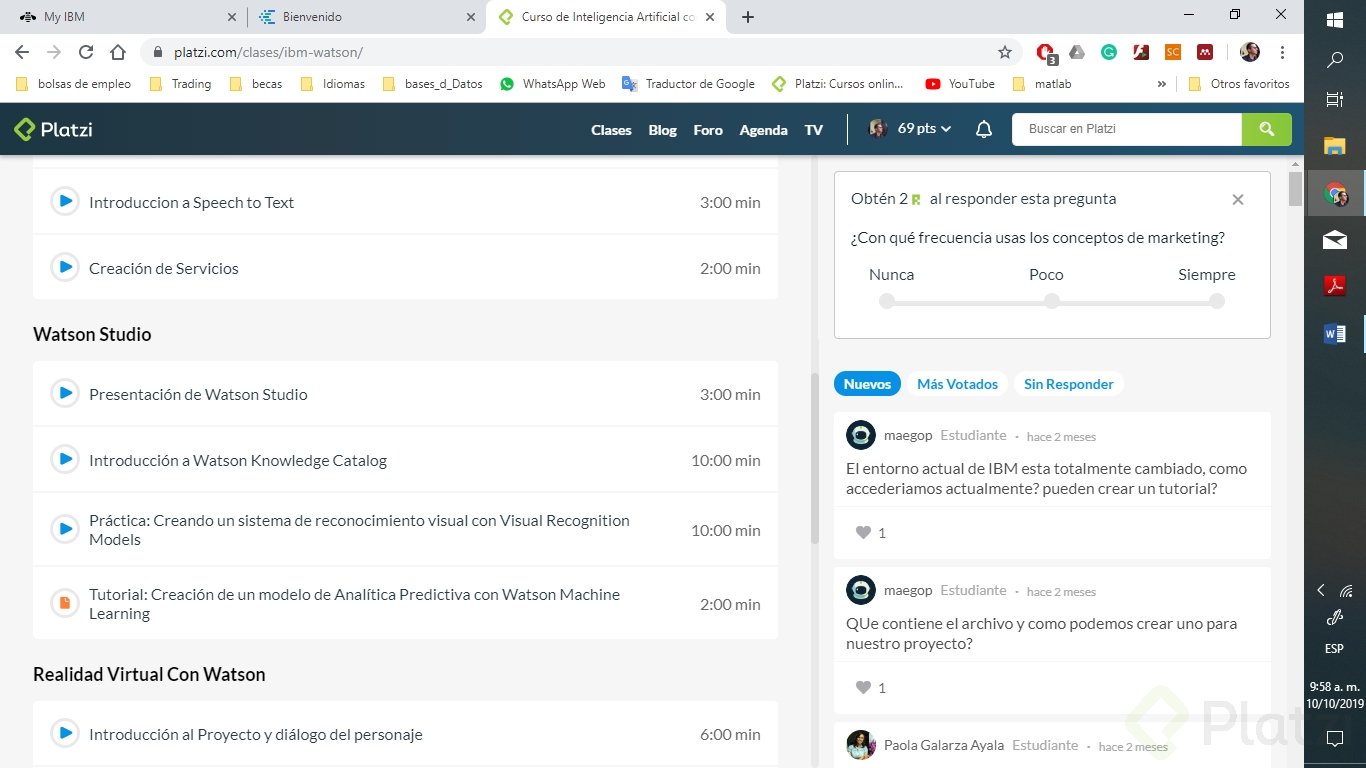This screenshot has height=768, width=1366.
Task: Open the Mail app from the taskbar
Action: (x=1335, y=240)
